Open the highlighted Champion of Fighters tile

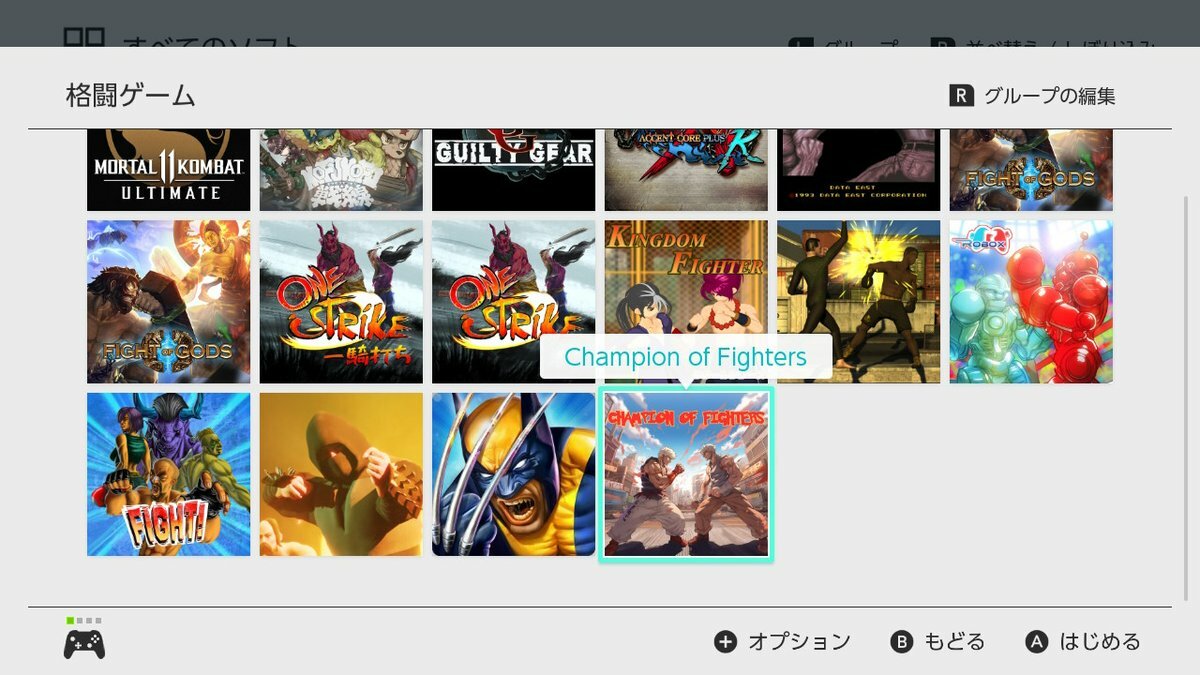click(686, 474)
